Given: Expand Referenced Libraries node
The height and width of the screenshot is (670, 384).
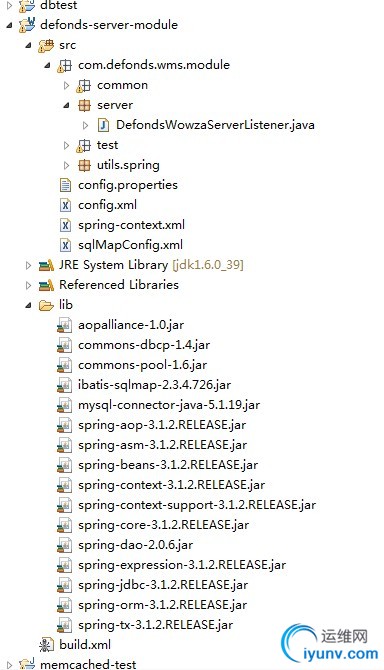Looking at the screenshot, I should 28,285.
